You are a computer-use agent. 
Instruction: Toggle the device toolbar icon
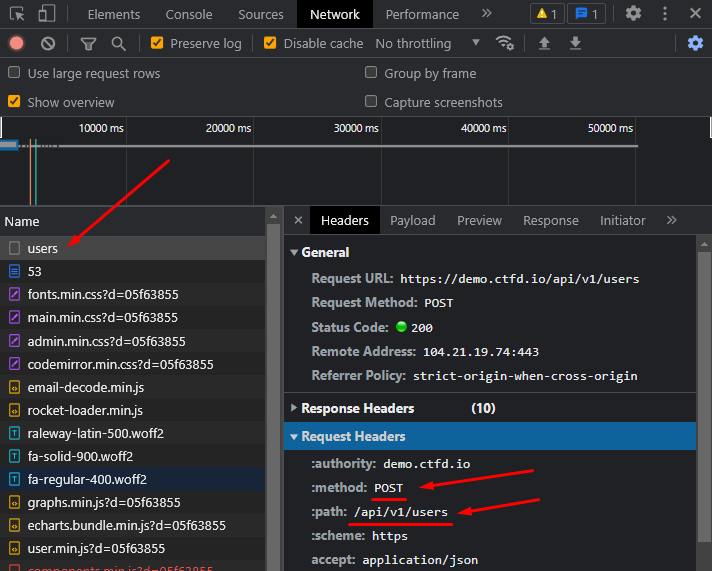tap(47, 14)
